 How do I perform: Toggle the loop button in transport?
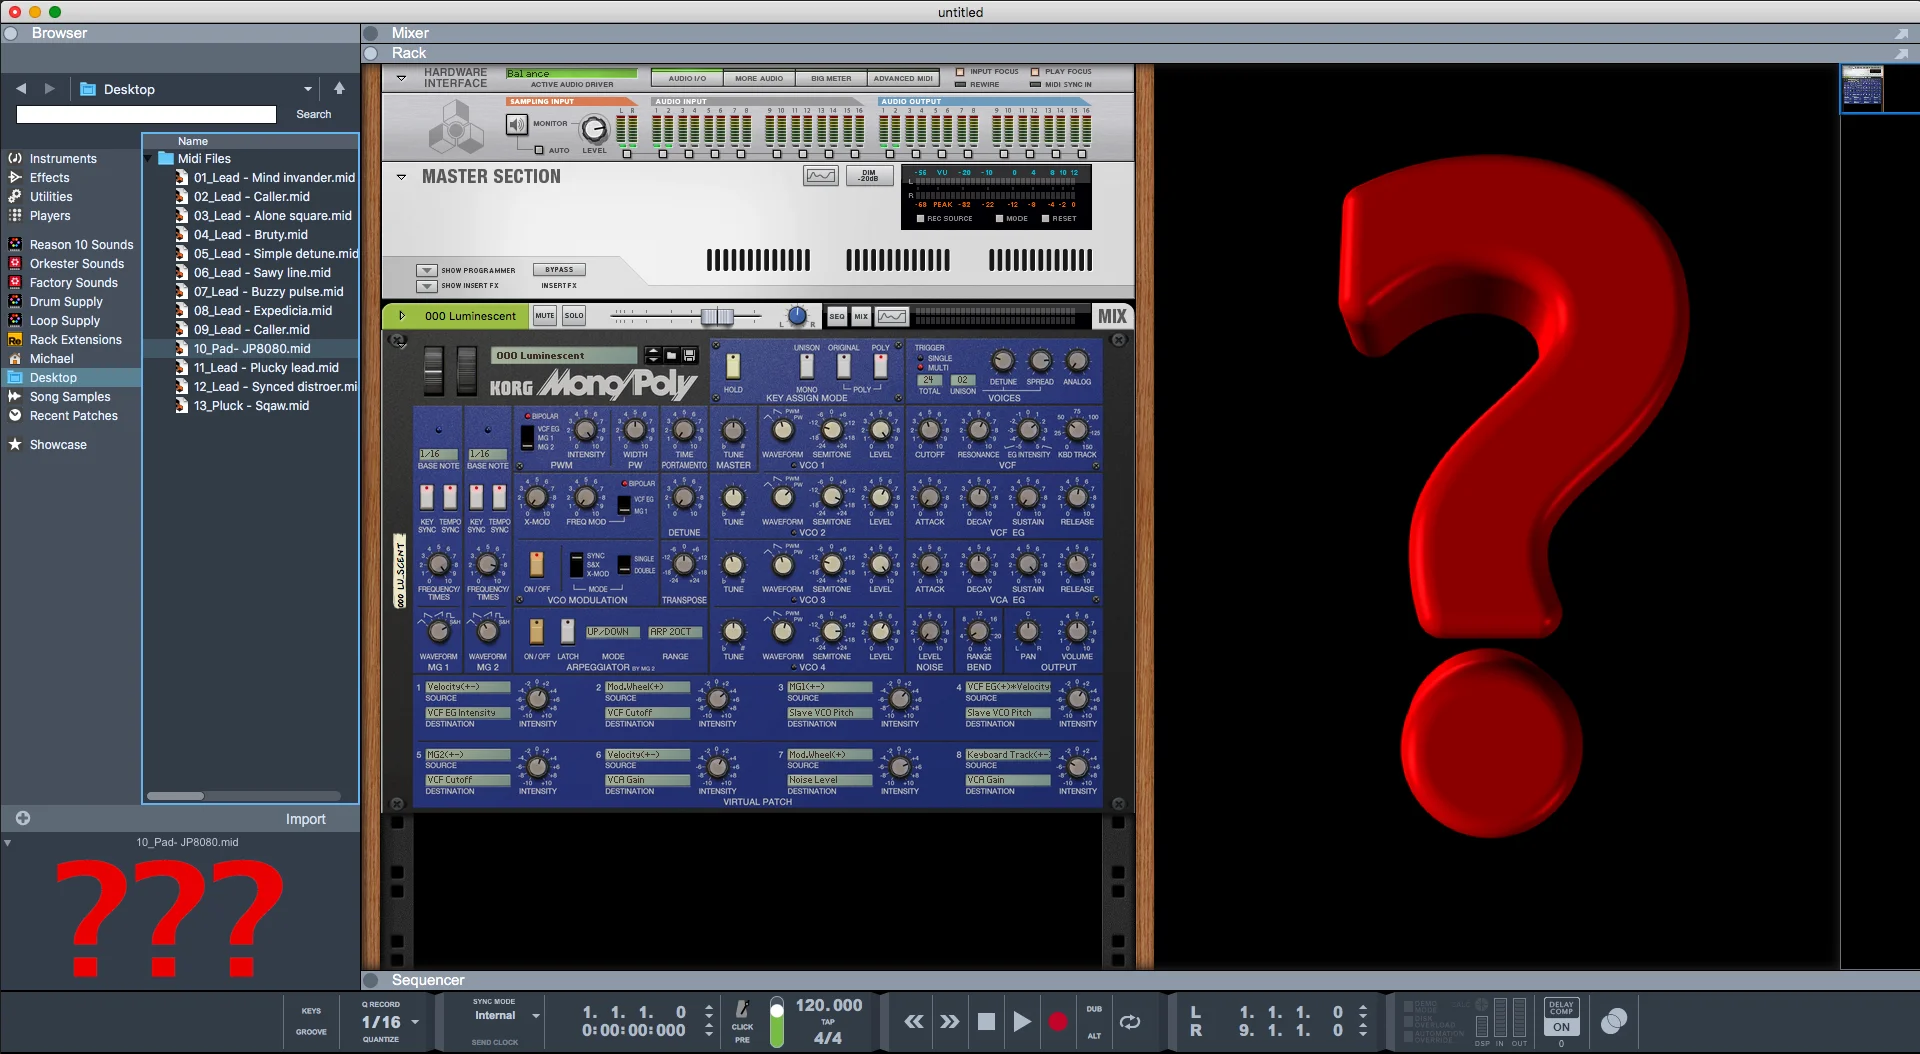[1130, 1022]
